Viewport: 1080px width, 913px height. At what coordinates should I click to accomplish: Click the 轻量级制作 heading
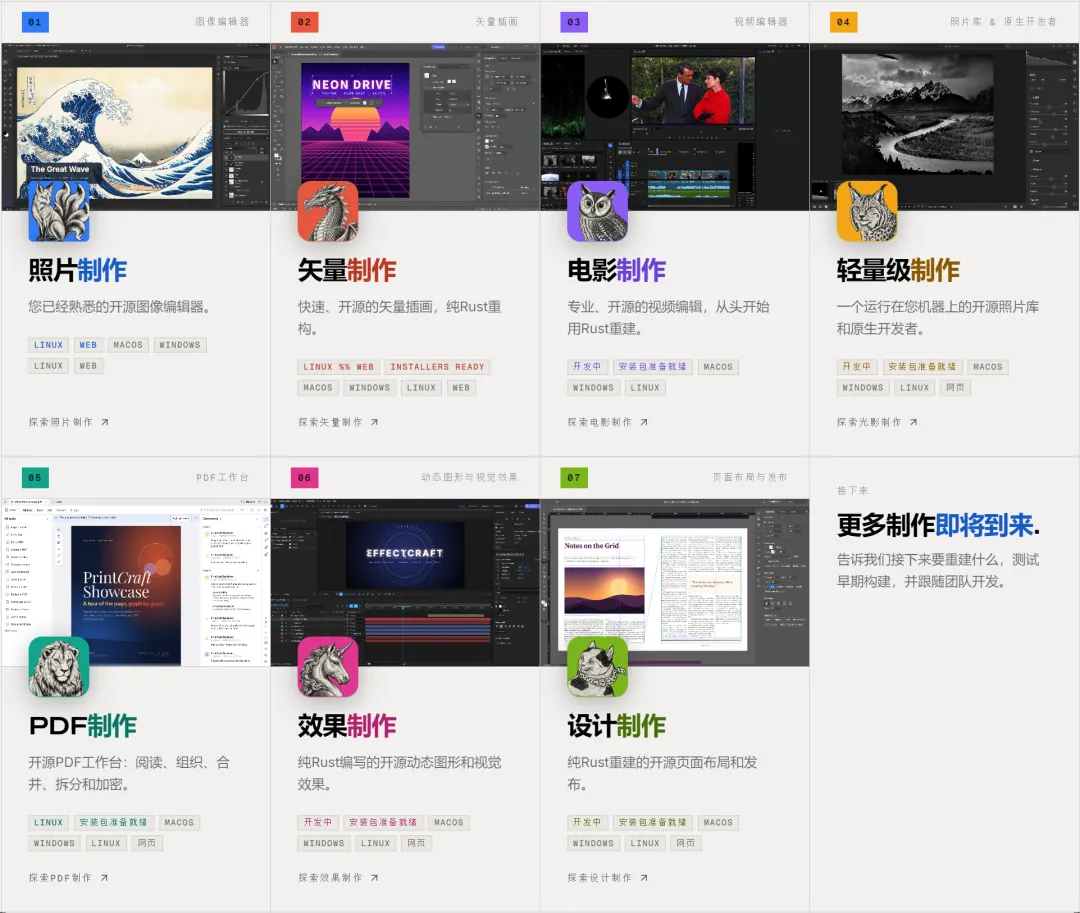click(898, 271)
